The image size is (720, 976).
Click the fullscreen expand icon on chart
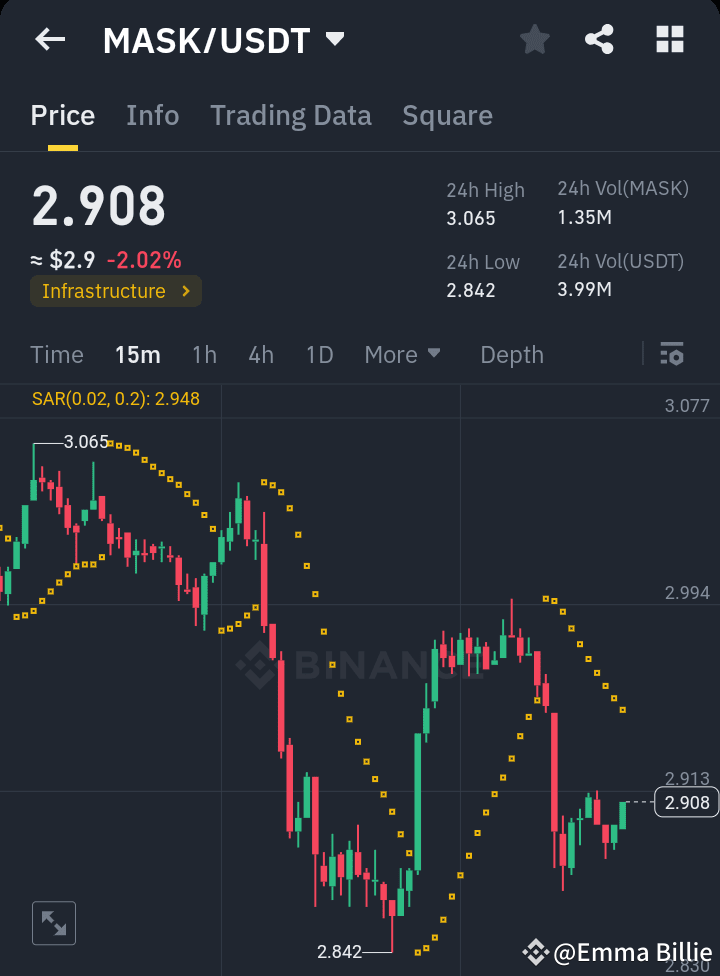click(x=53, y=922)
